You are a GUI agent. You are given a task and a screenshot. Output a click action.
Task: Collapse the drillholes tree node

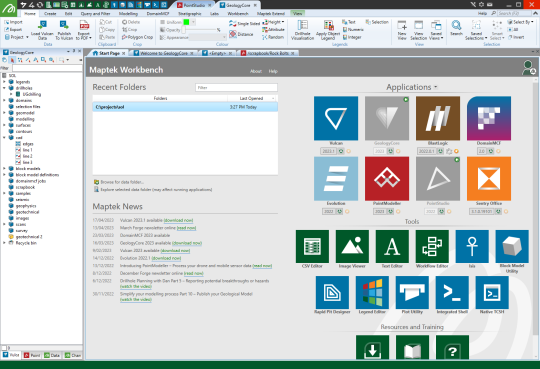(x=4, y=88)
